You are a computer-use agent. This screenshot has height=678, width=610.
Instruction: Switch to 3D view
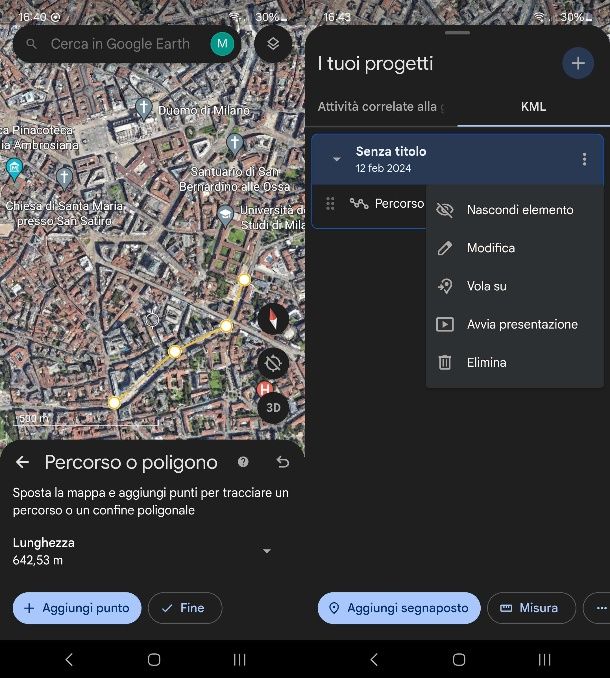[x=273, y=408]
